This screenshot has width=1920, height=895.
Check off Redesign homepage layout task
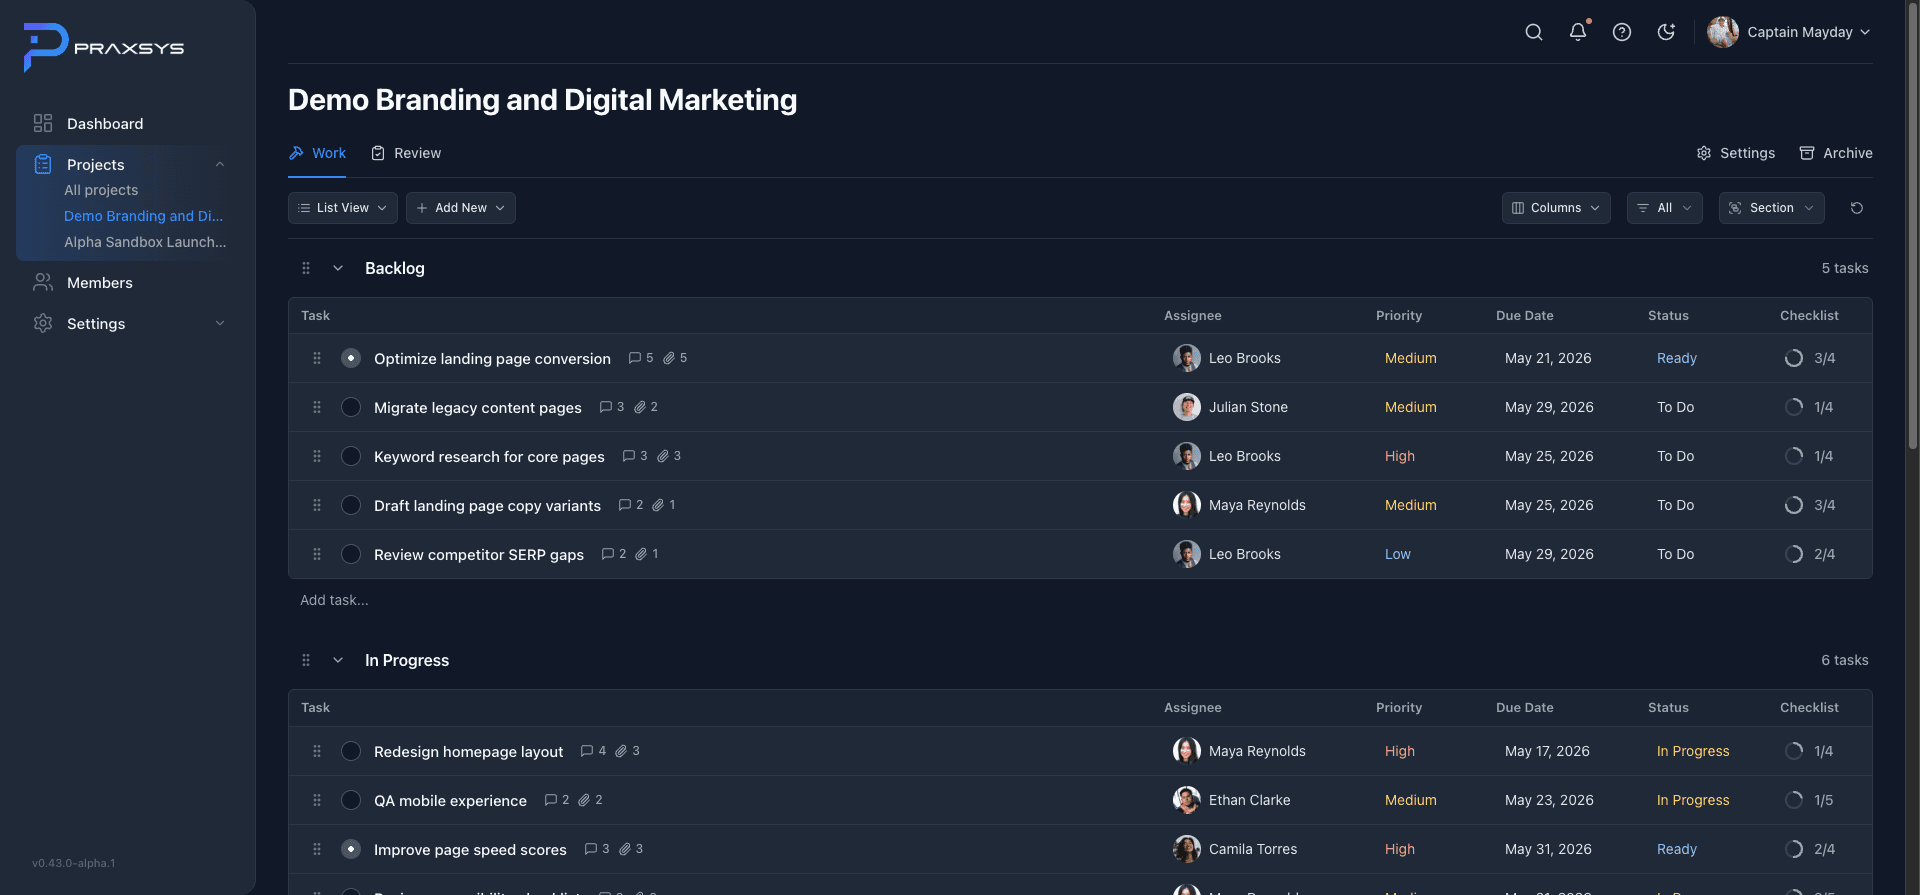(351, 751)
